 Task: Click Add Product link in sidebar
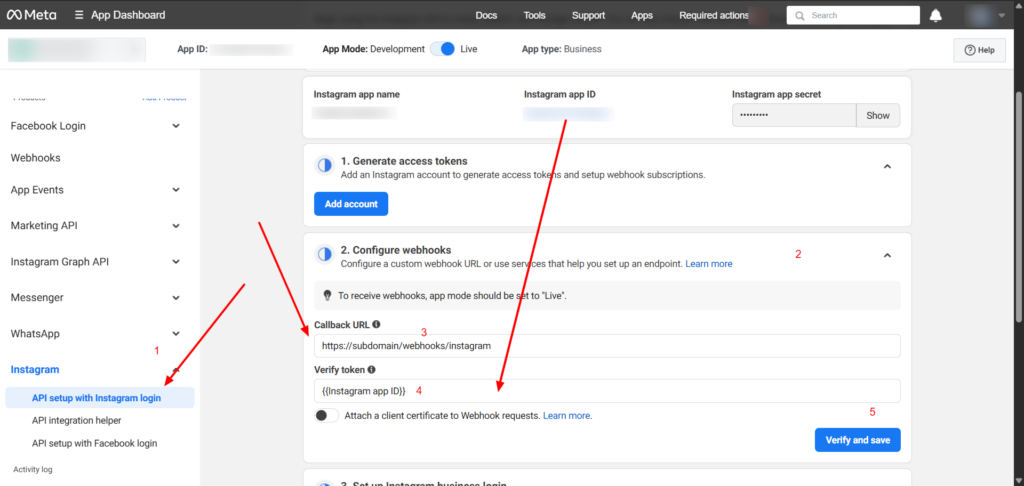click(x=165, y=98)
